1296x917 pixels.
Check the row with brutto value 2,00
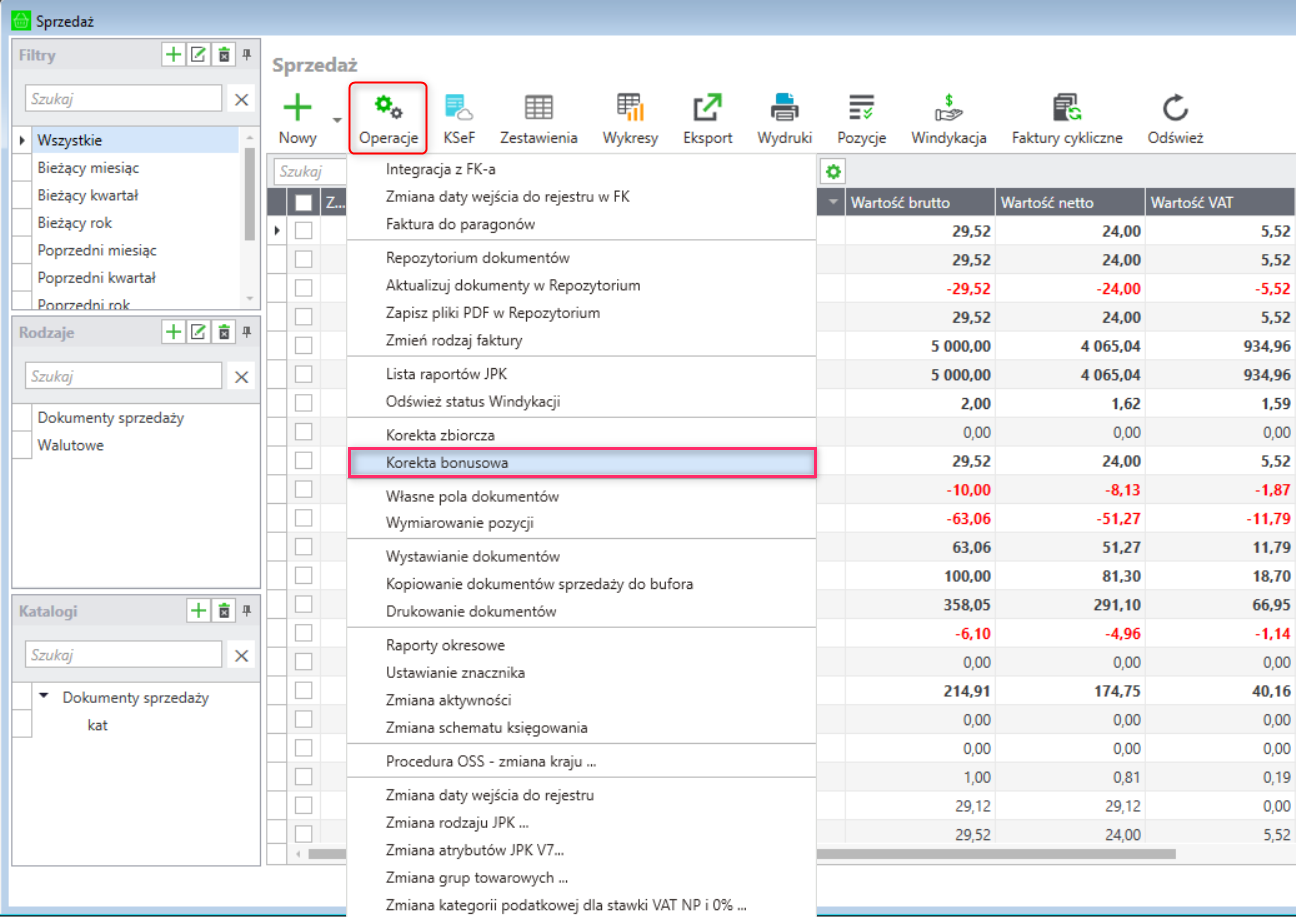304,405
